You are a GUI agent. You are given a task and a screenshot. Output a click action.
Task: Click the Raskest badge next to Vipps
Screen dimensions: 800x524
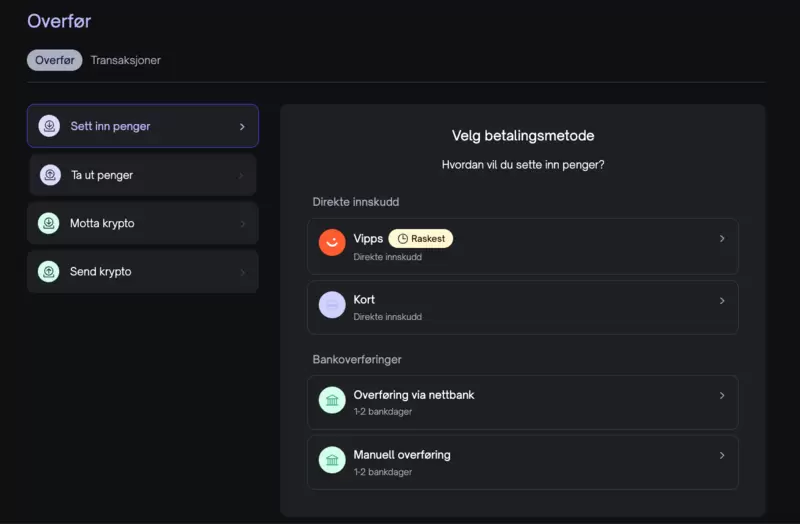[421, 239]
